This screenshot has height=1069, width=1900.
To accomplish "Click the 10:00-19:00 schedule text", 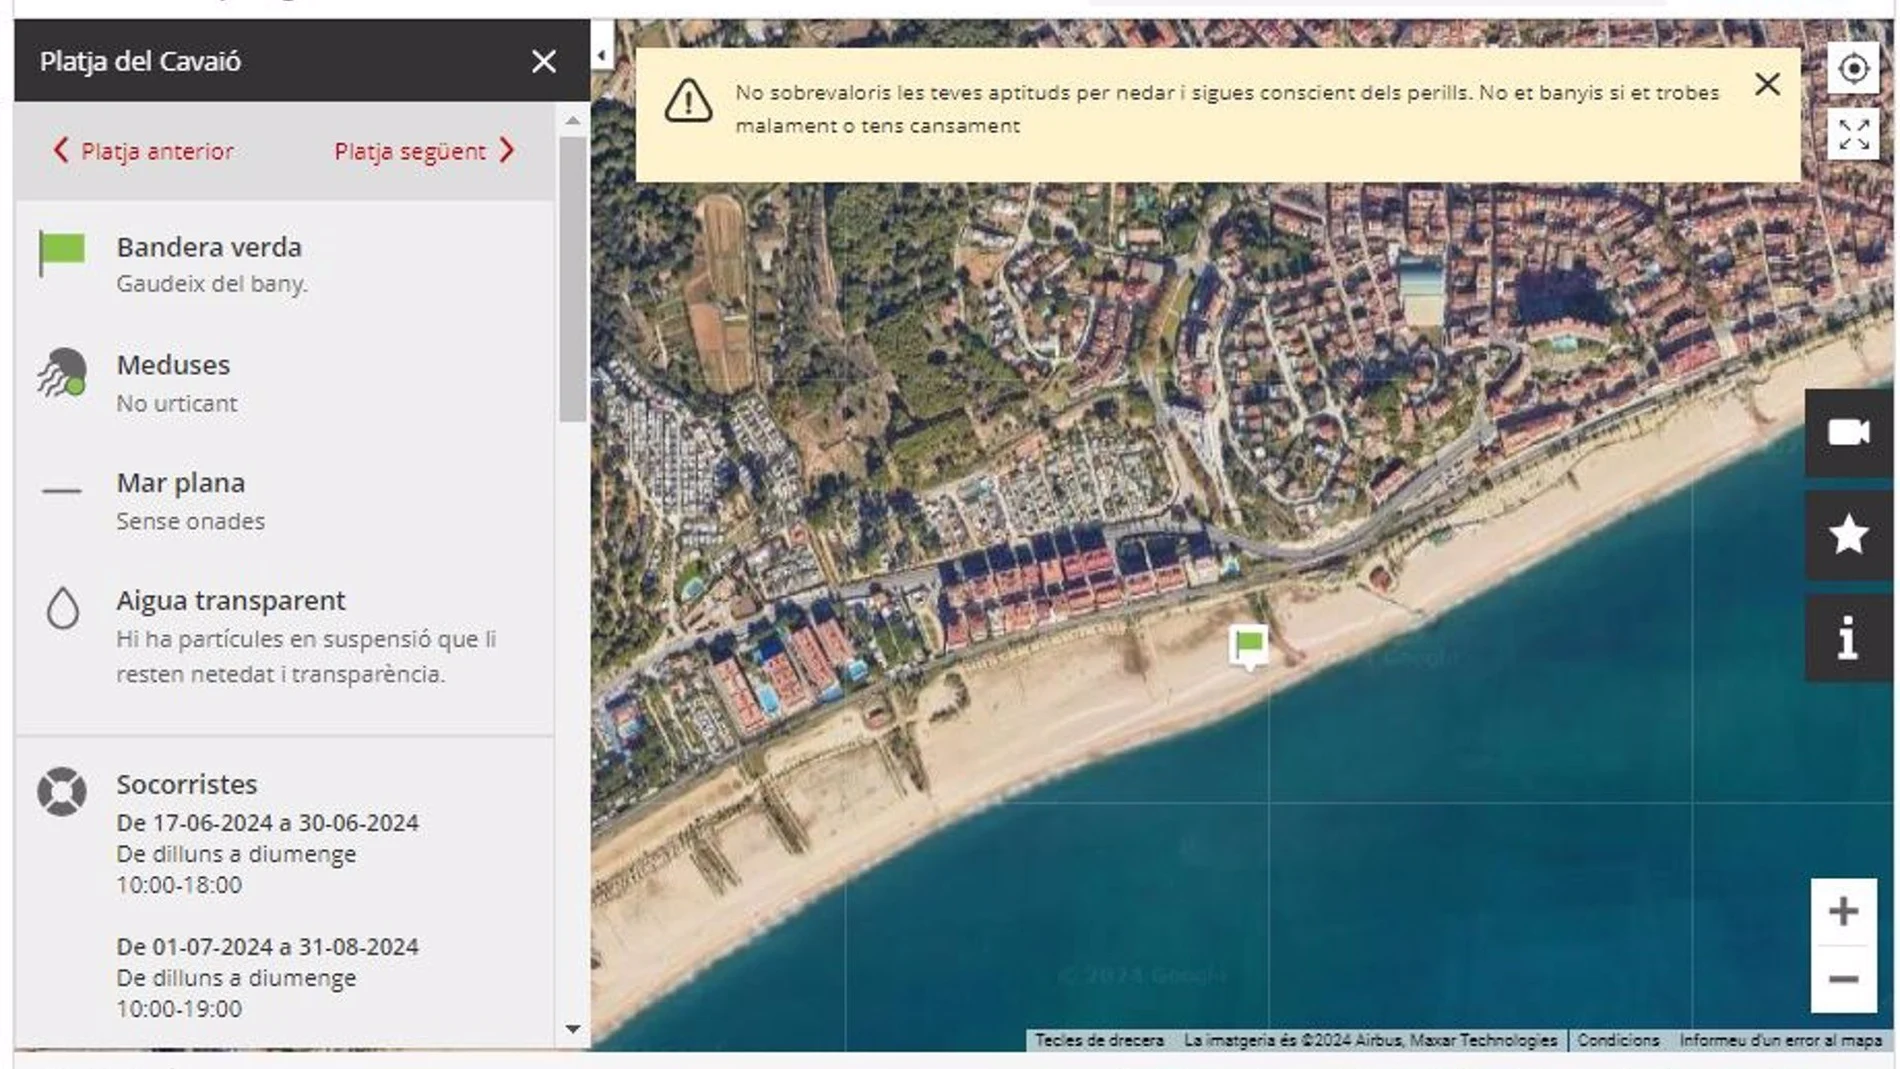I will click(179, 1009).
